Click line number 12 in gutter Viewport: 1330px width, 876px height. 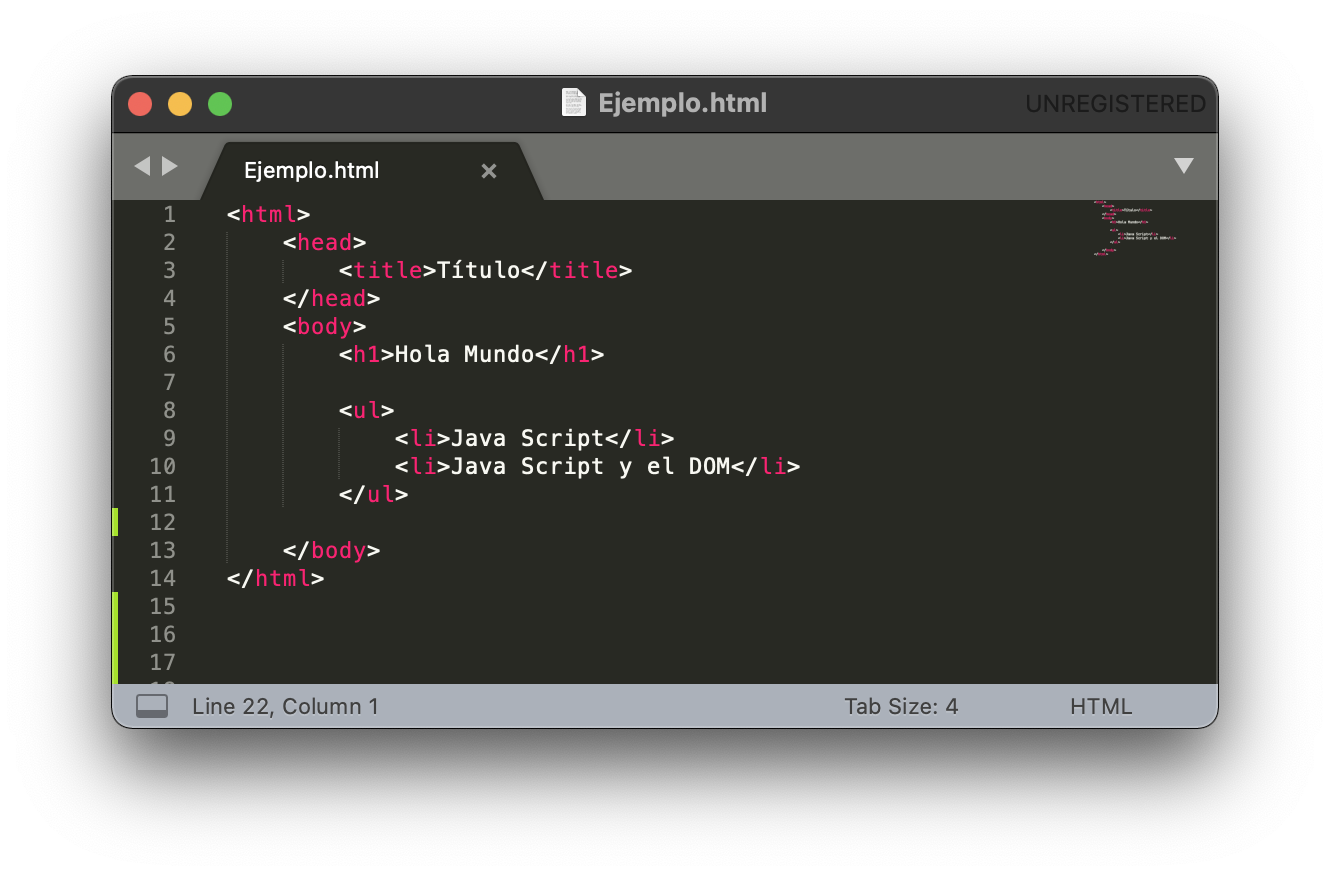tap(162, 522)
